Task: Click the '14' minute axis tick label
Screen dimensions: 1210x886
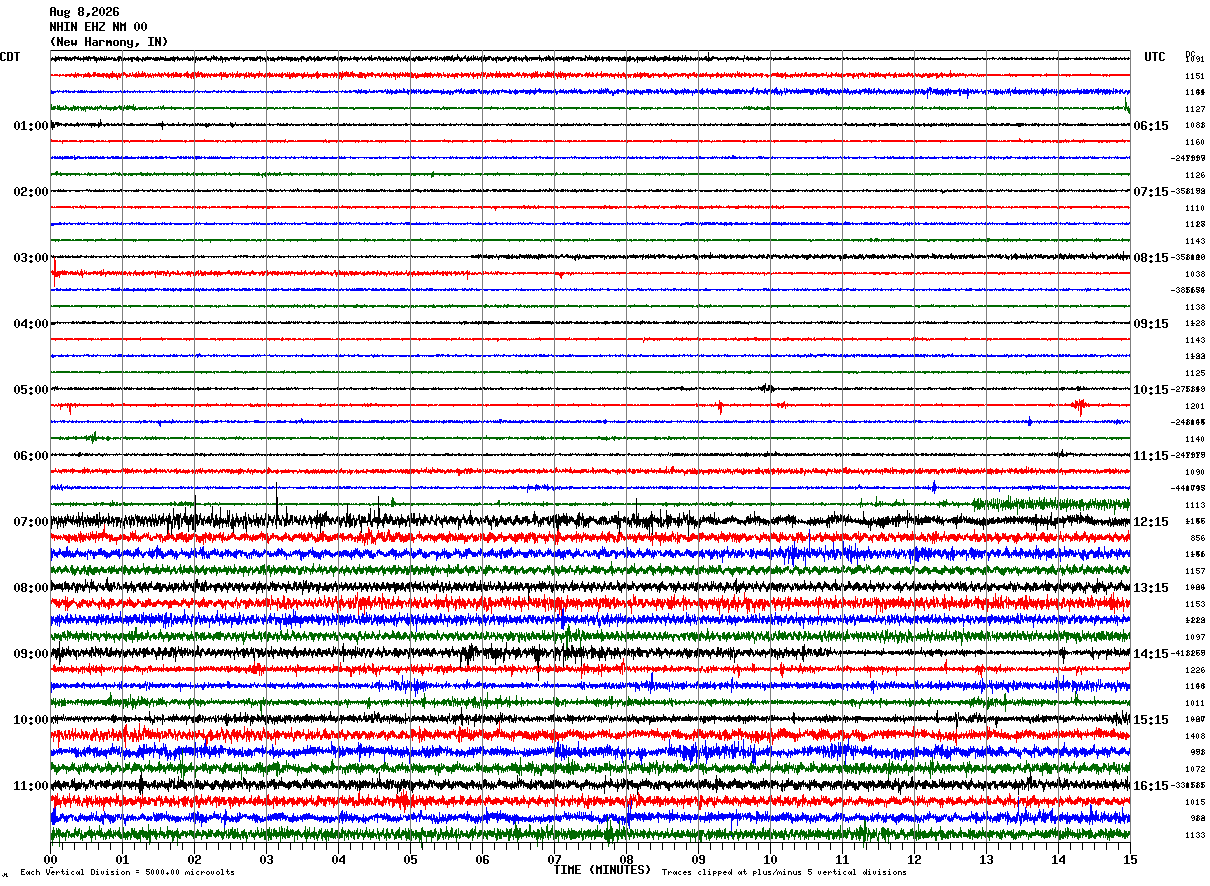Action: tap(1059, 859)
